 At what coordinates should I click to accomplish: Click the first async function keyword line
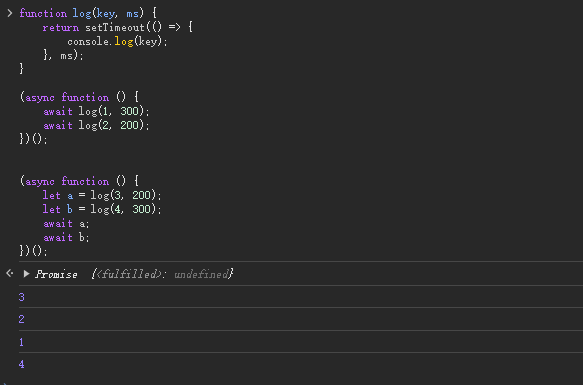pos(79,97)
